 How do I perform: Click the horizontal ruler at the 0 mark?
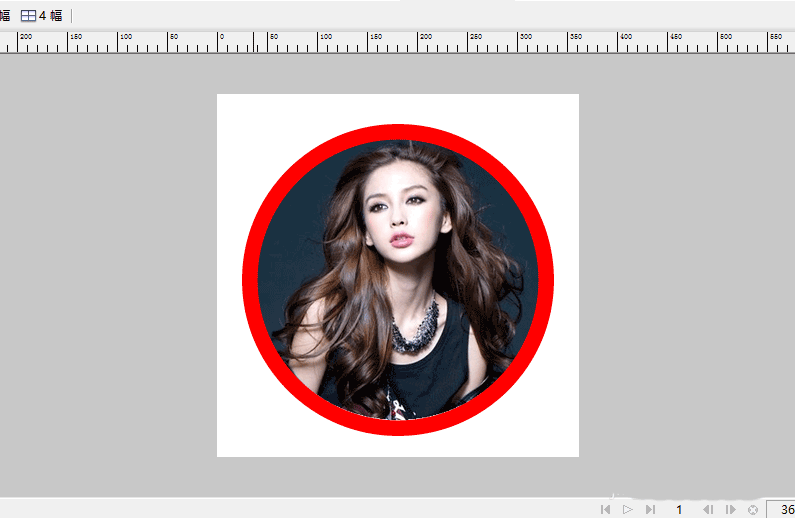point(220,41)
